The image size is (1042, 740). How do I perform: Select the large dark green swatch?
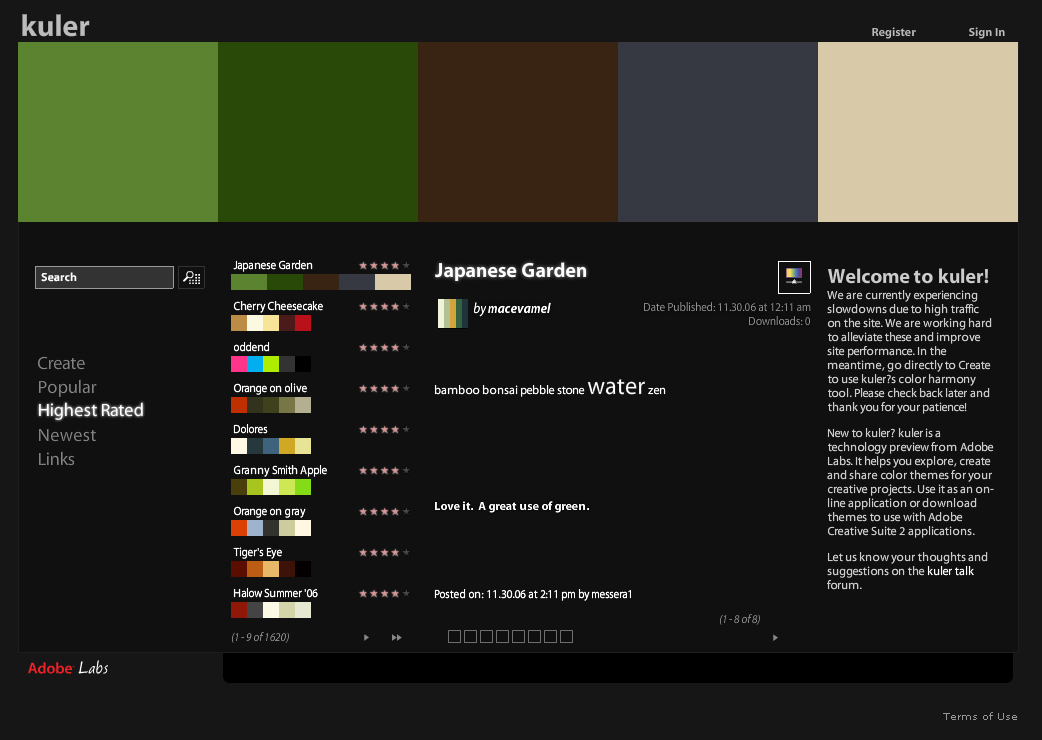[x=318, y=132]
